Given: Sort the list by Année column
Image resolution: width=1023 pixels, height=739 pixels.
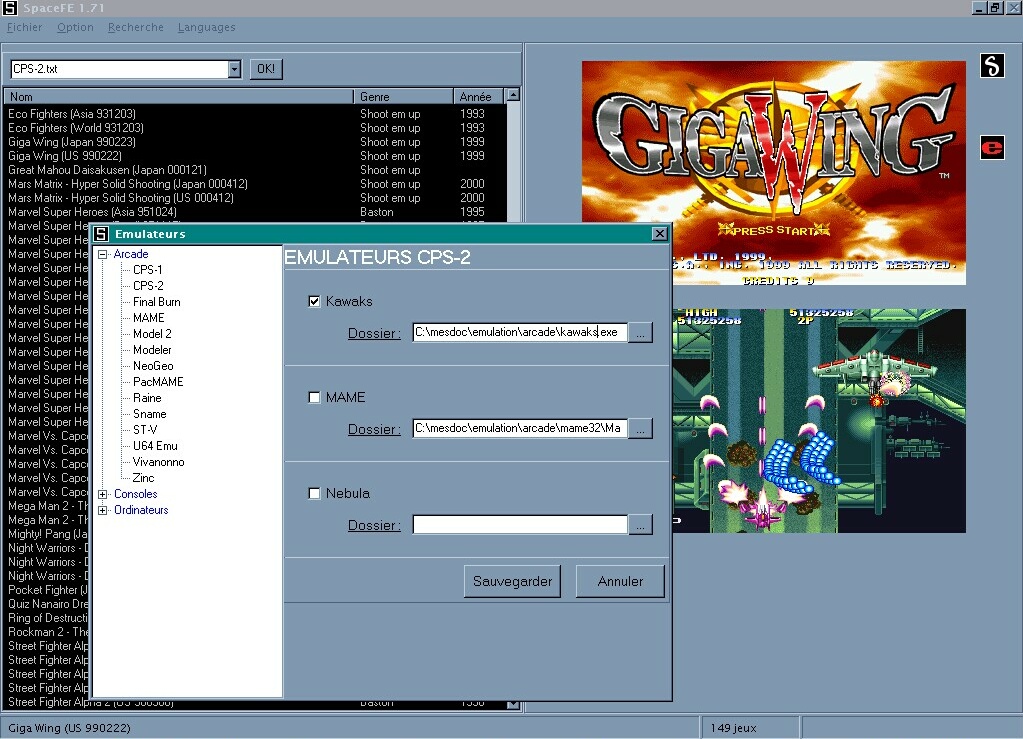Looking at the screenshot, I should click(x=478, y=97).
